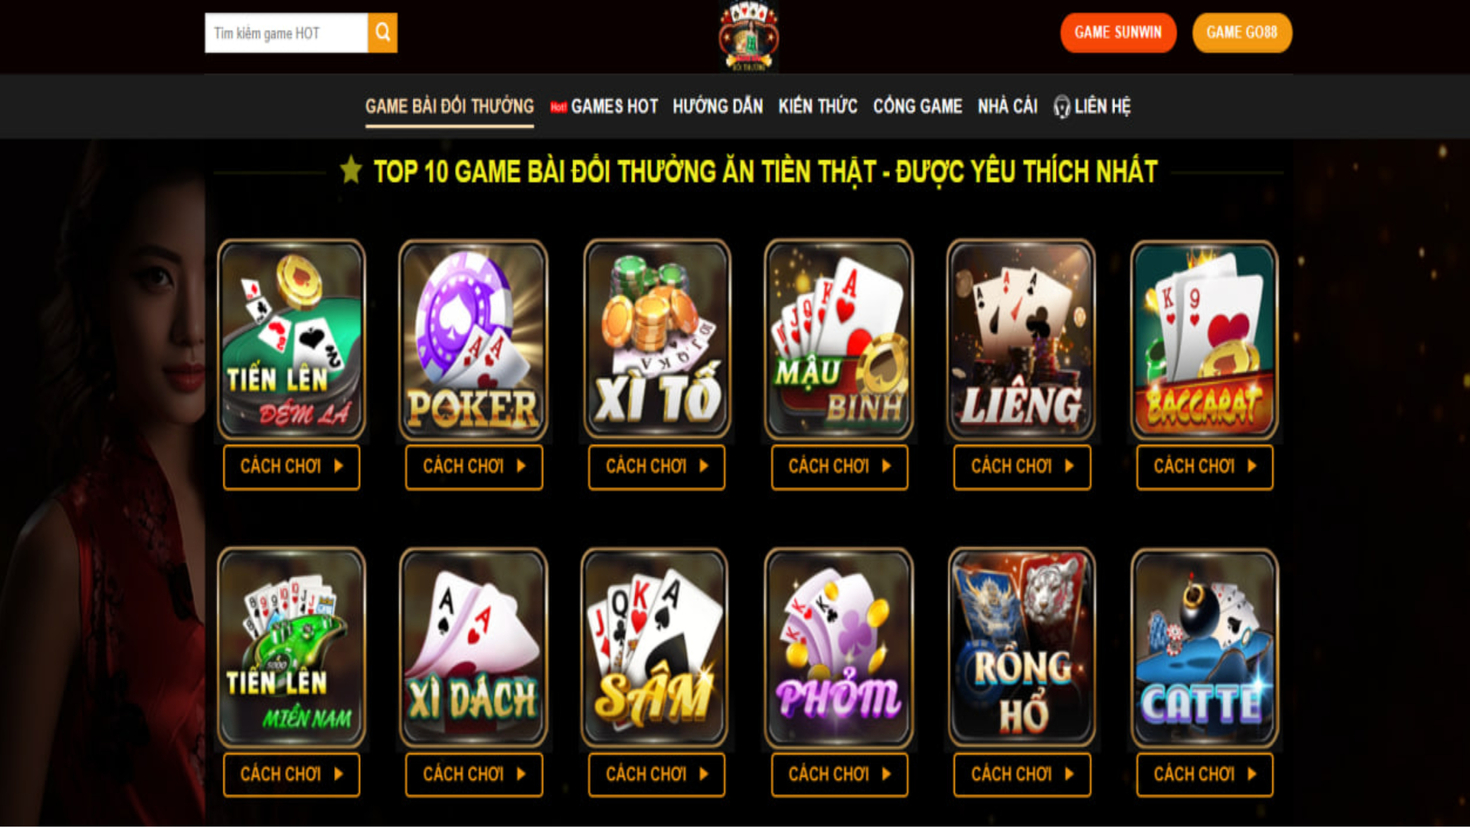Choose the Rồng Hổ game icon
This screenshot has height=827, width=1470.
point(1021,647)
